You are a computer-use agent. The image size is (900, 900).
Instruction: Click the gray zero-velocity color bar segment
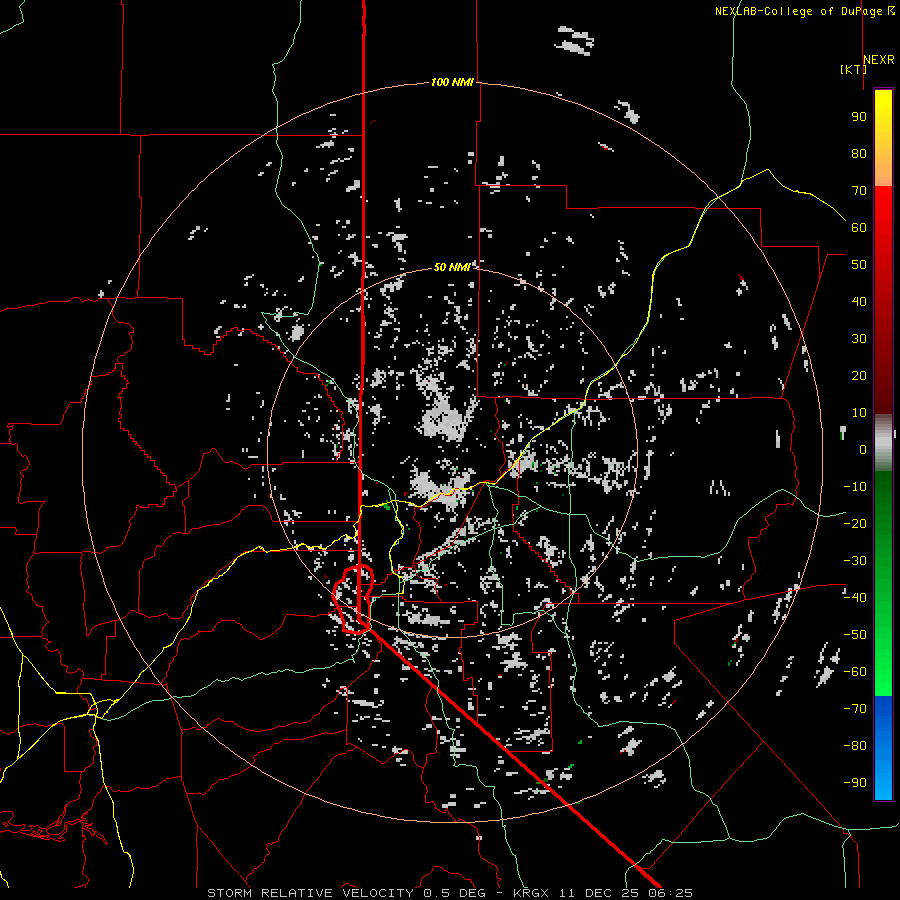(x=883, y=443)
